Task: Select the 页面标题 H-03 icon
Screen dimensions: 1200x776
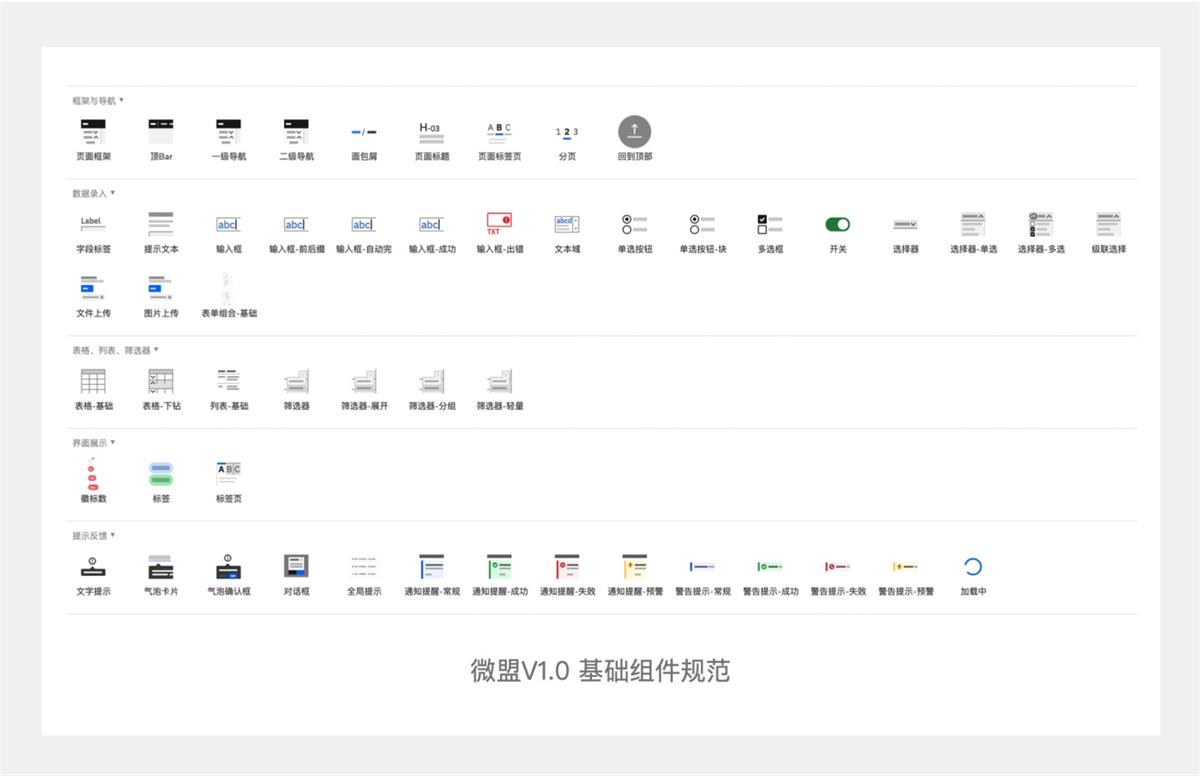Action: click(x=431, y=131)
